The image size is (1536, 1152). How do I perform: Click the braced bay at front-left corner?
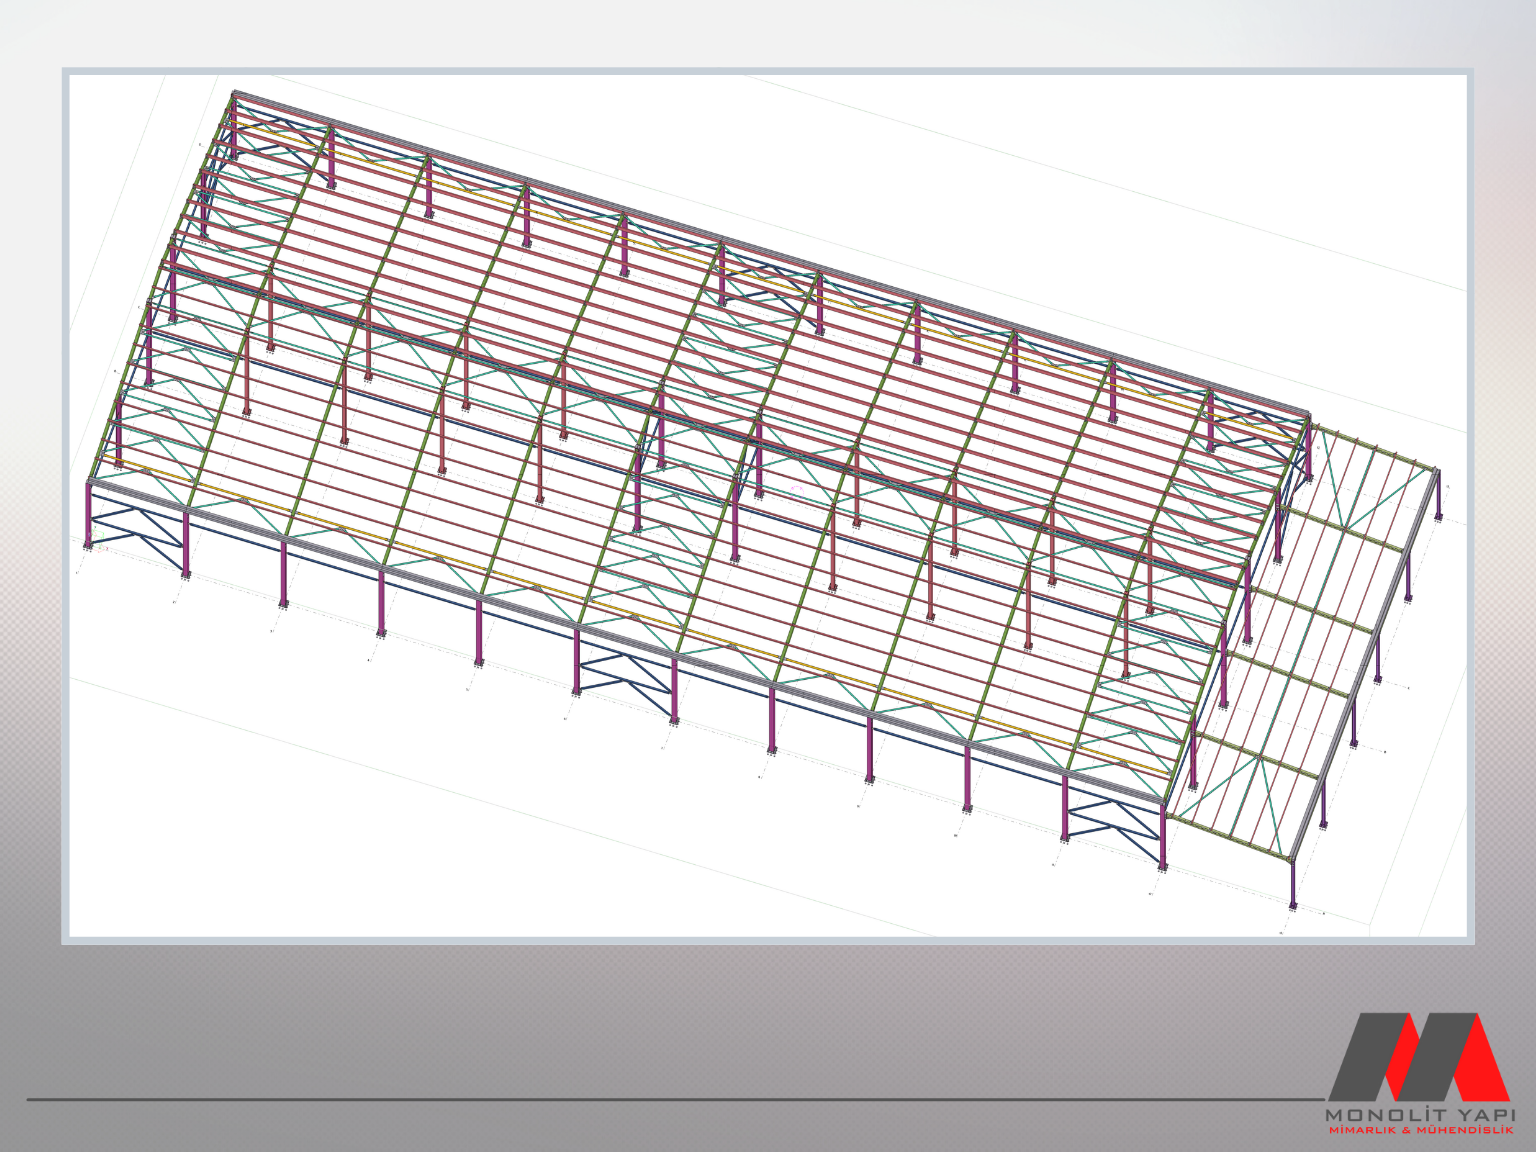point(137,526)
